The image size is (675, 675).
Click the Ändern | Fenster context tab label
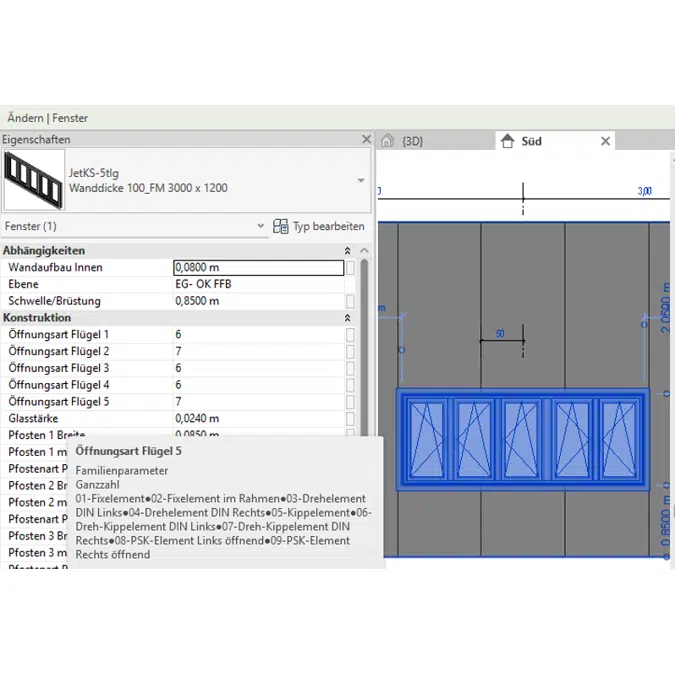tap(47, 118)
